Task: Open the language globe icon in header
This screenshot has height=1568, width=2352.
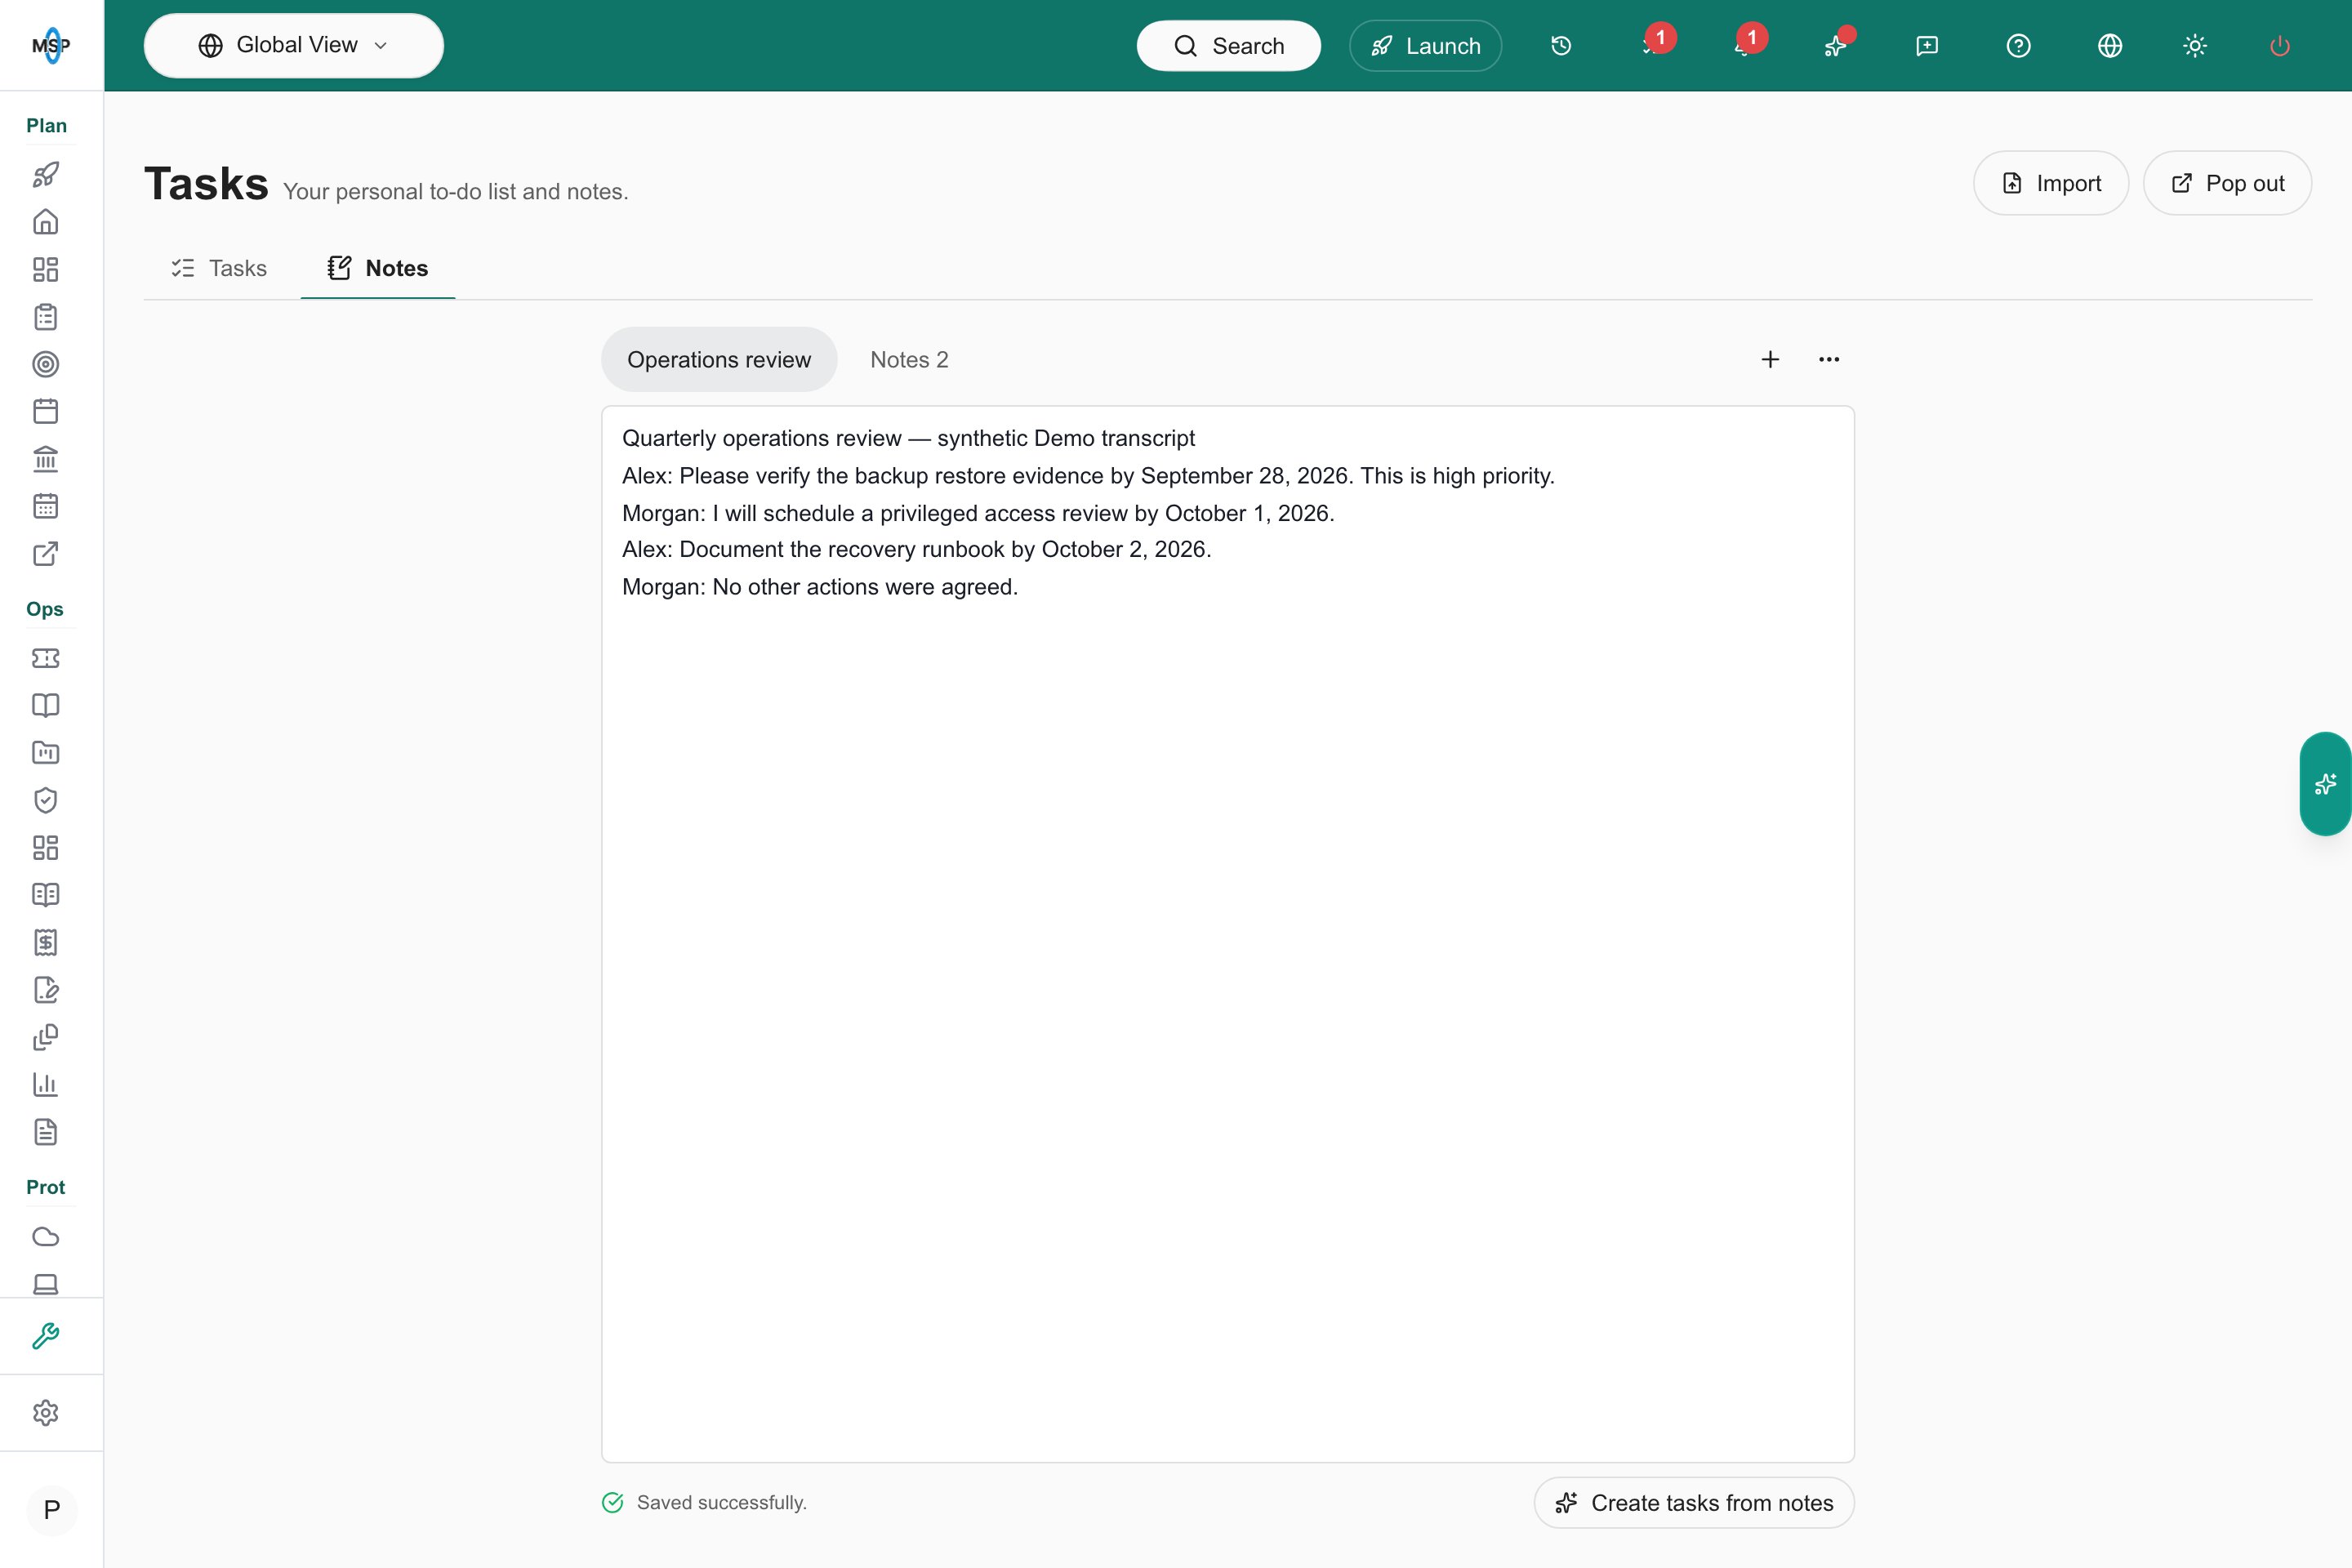Action: coord(2110,46)
